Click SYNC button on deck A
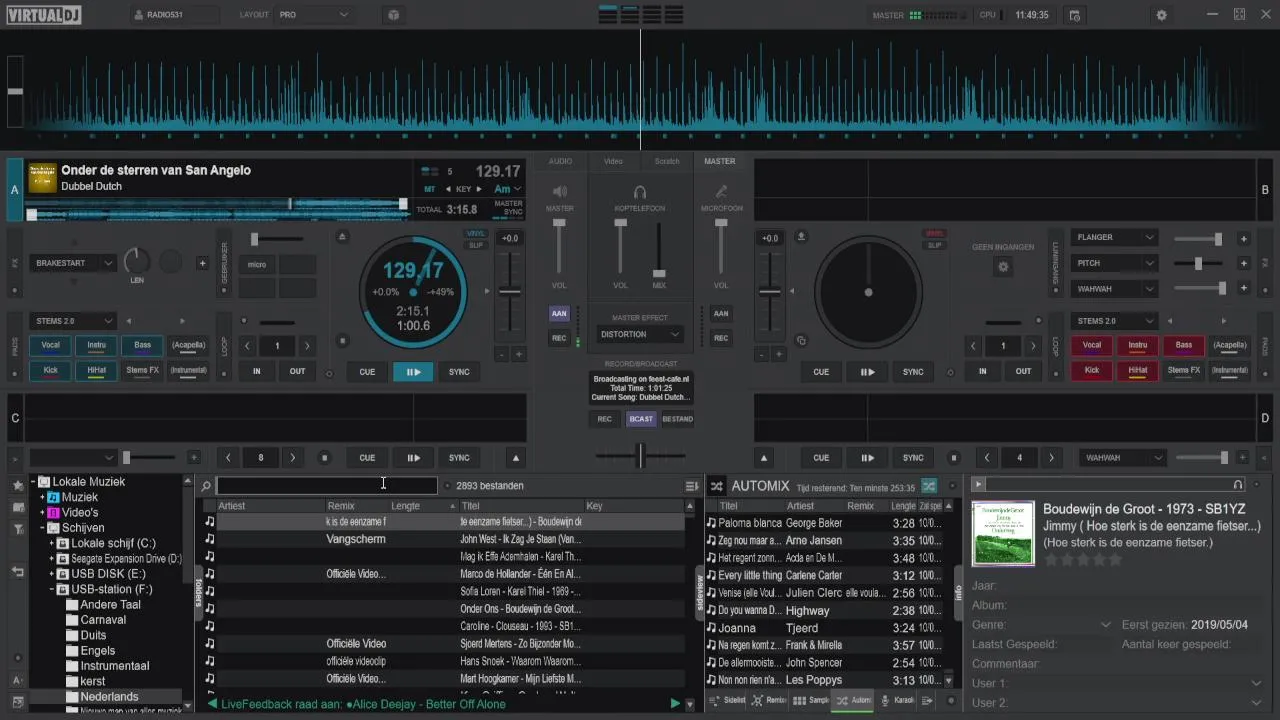This screenshot has height=720, width=1280. 459,372
